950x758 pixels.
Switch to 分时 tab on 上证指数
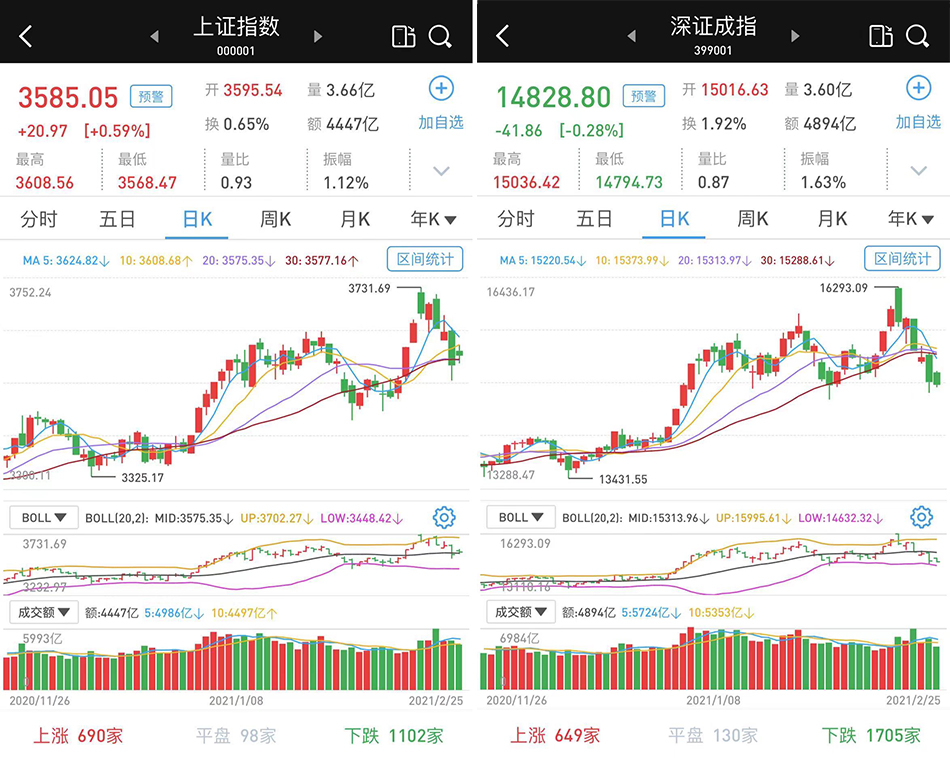[38, 219]
